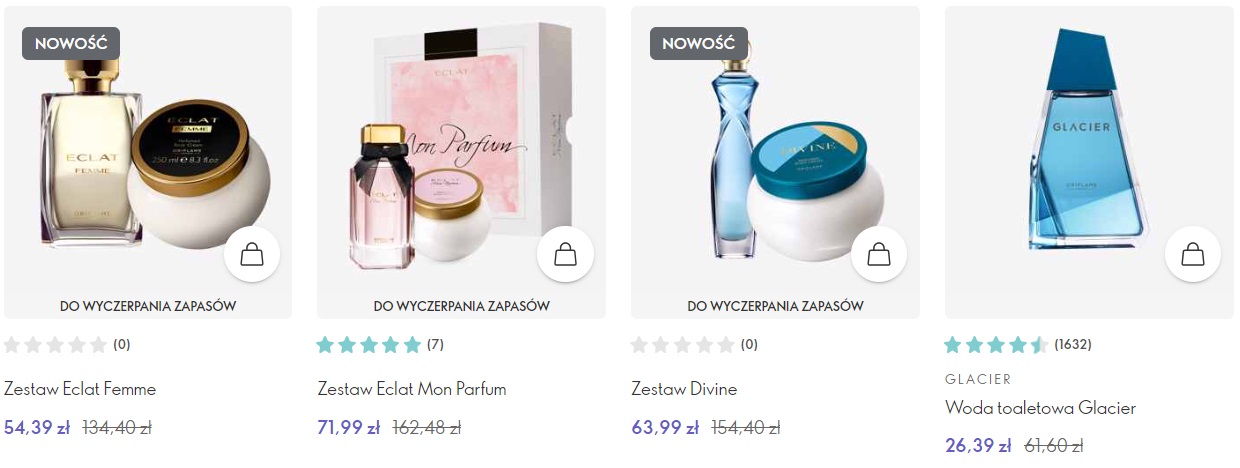This screenshot has width=1240, height=468.
Task: Open the Zestaw Eclat Mon Parfum title link
Action: (x=412, y=389)
